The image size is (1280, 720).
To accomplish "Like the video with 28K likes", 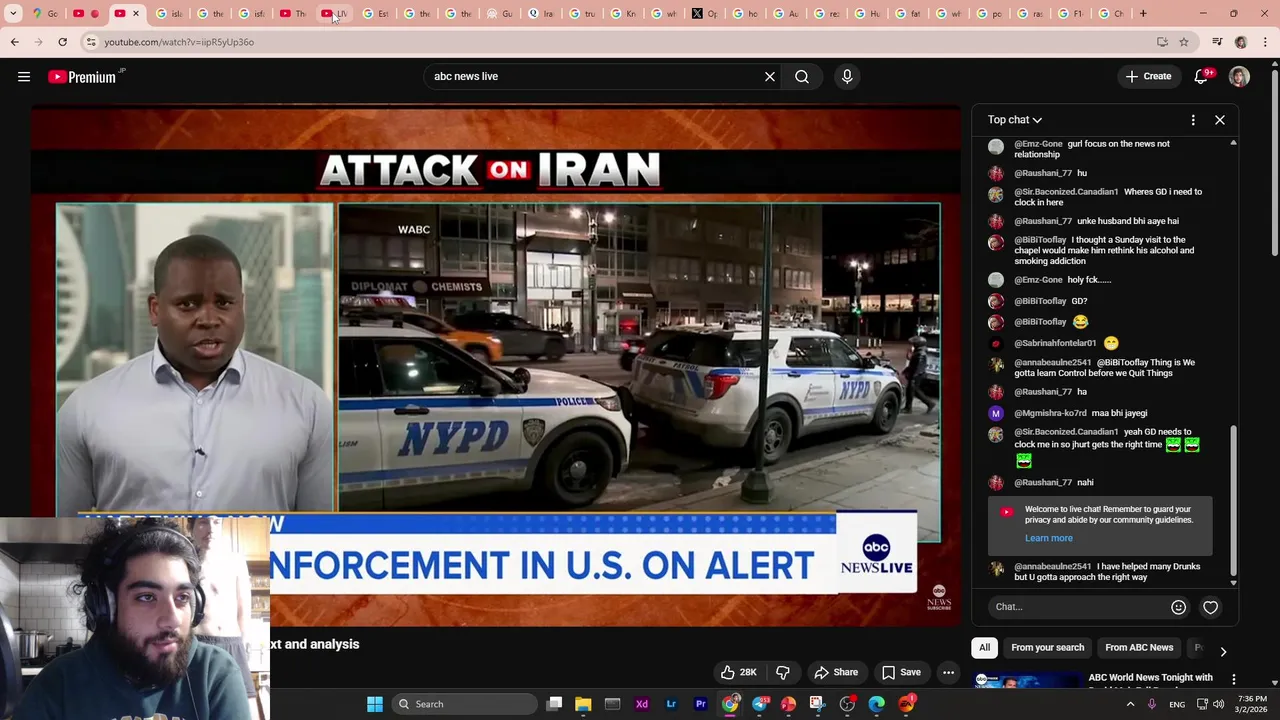I will coord(738,672).
